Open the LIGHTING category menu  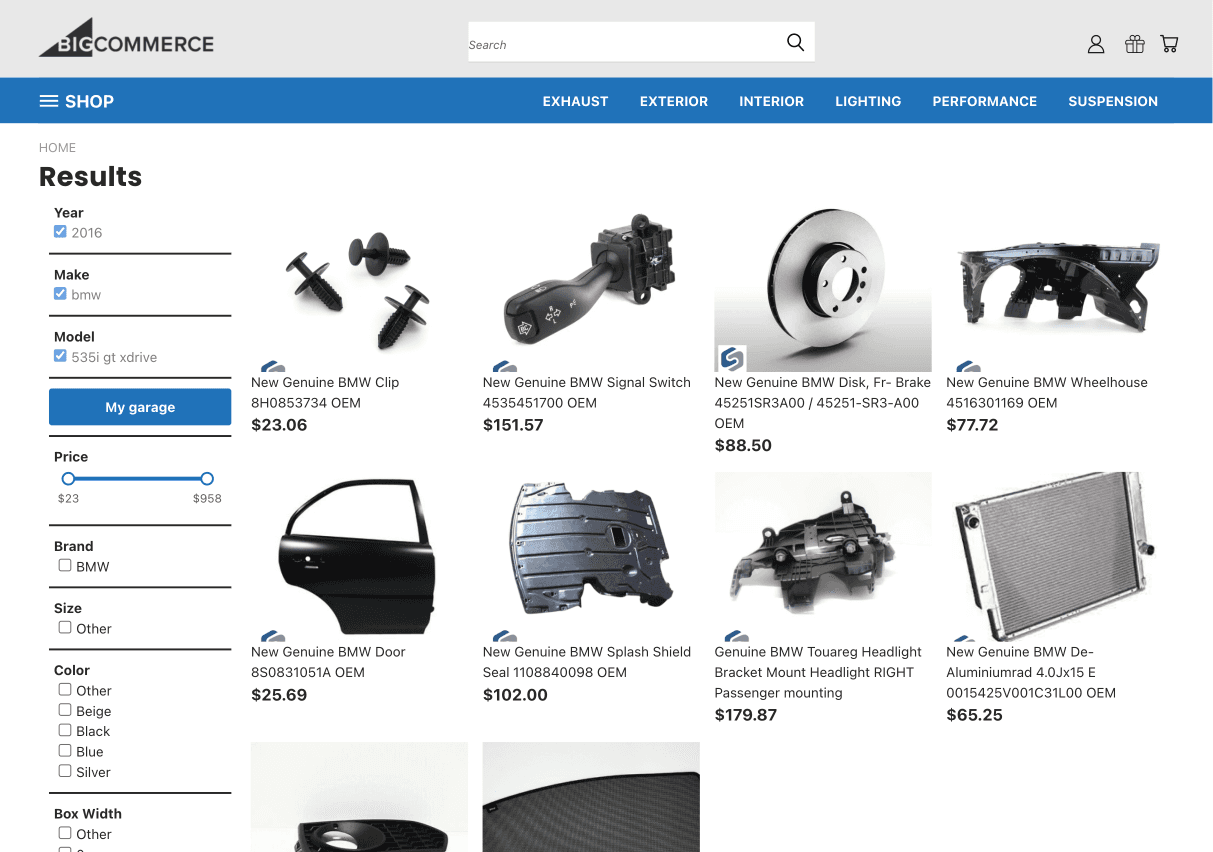868,101
